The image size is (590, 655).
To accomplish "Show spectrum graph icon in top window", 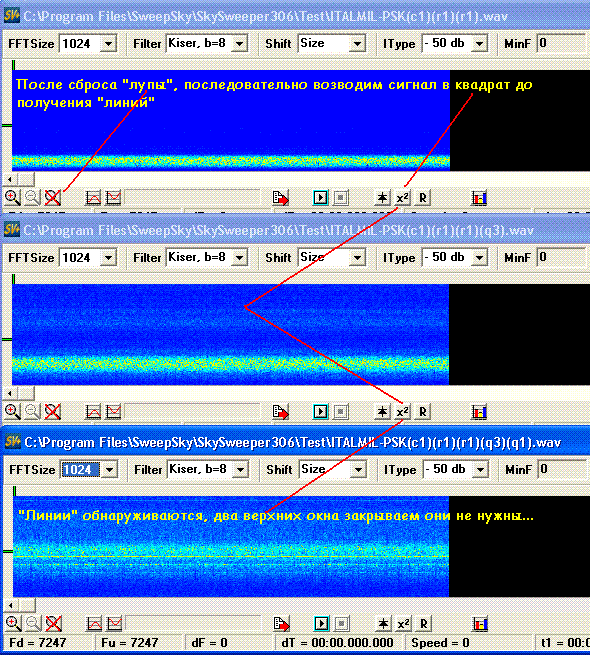I will (x=93, y=198).
